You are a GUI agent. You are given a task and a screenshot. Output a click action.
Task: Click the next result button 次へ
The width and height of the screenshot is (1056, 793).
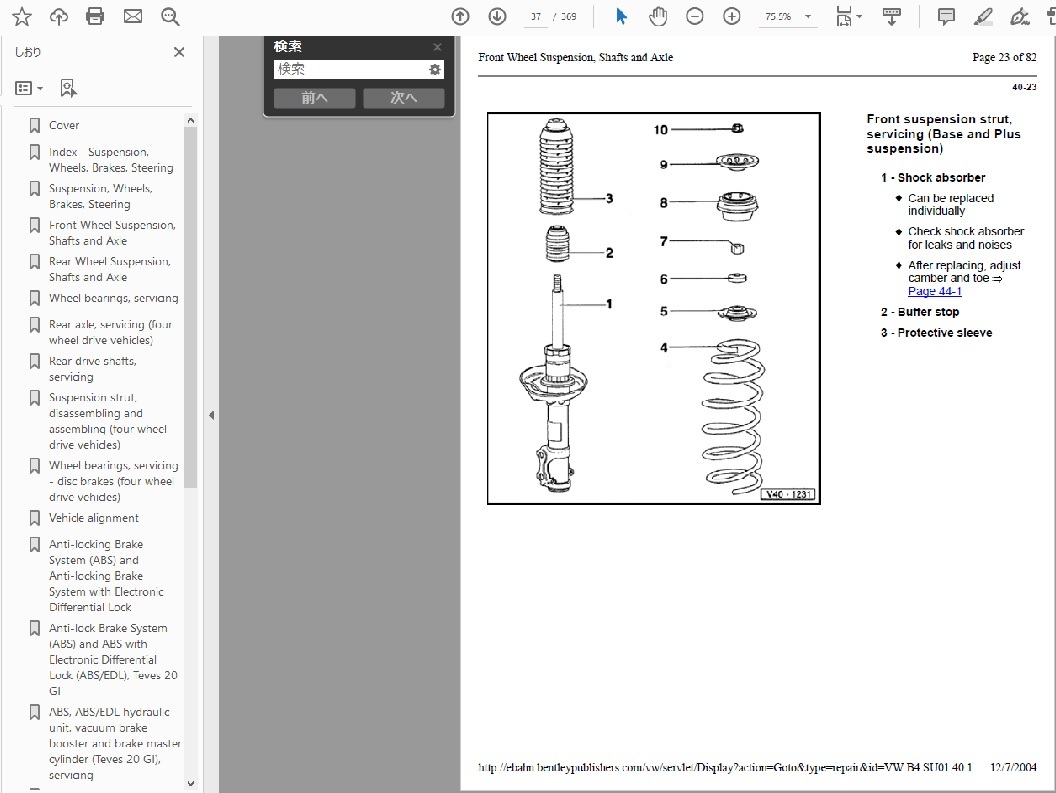pos(403,98)
